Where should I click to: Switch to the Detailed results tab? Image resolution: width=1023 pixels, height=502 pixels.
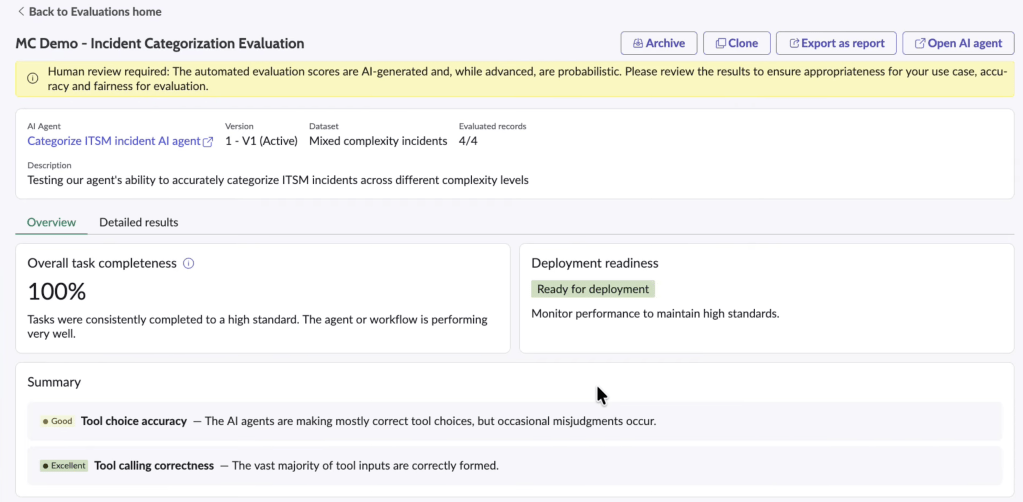click(x=138, y=222)
